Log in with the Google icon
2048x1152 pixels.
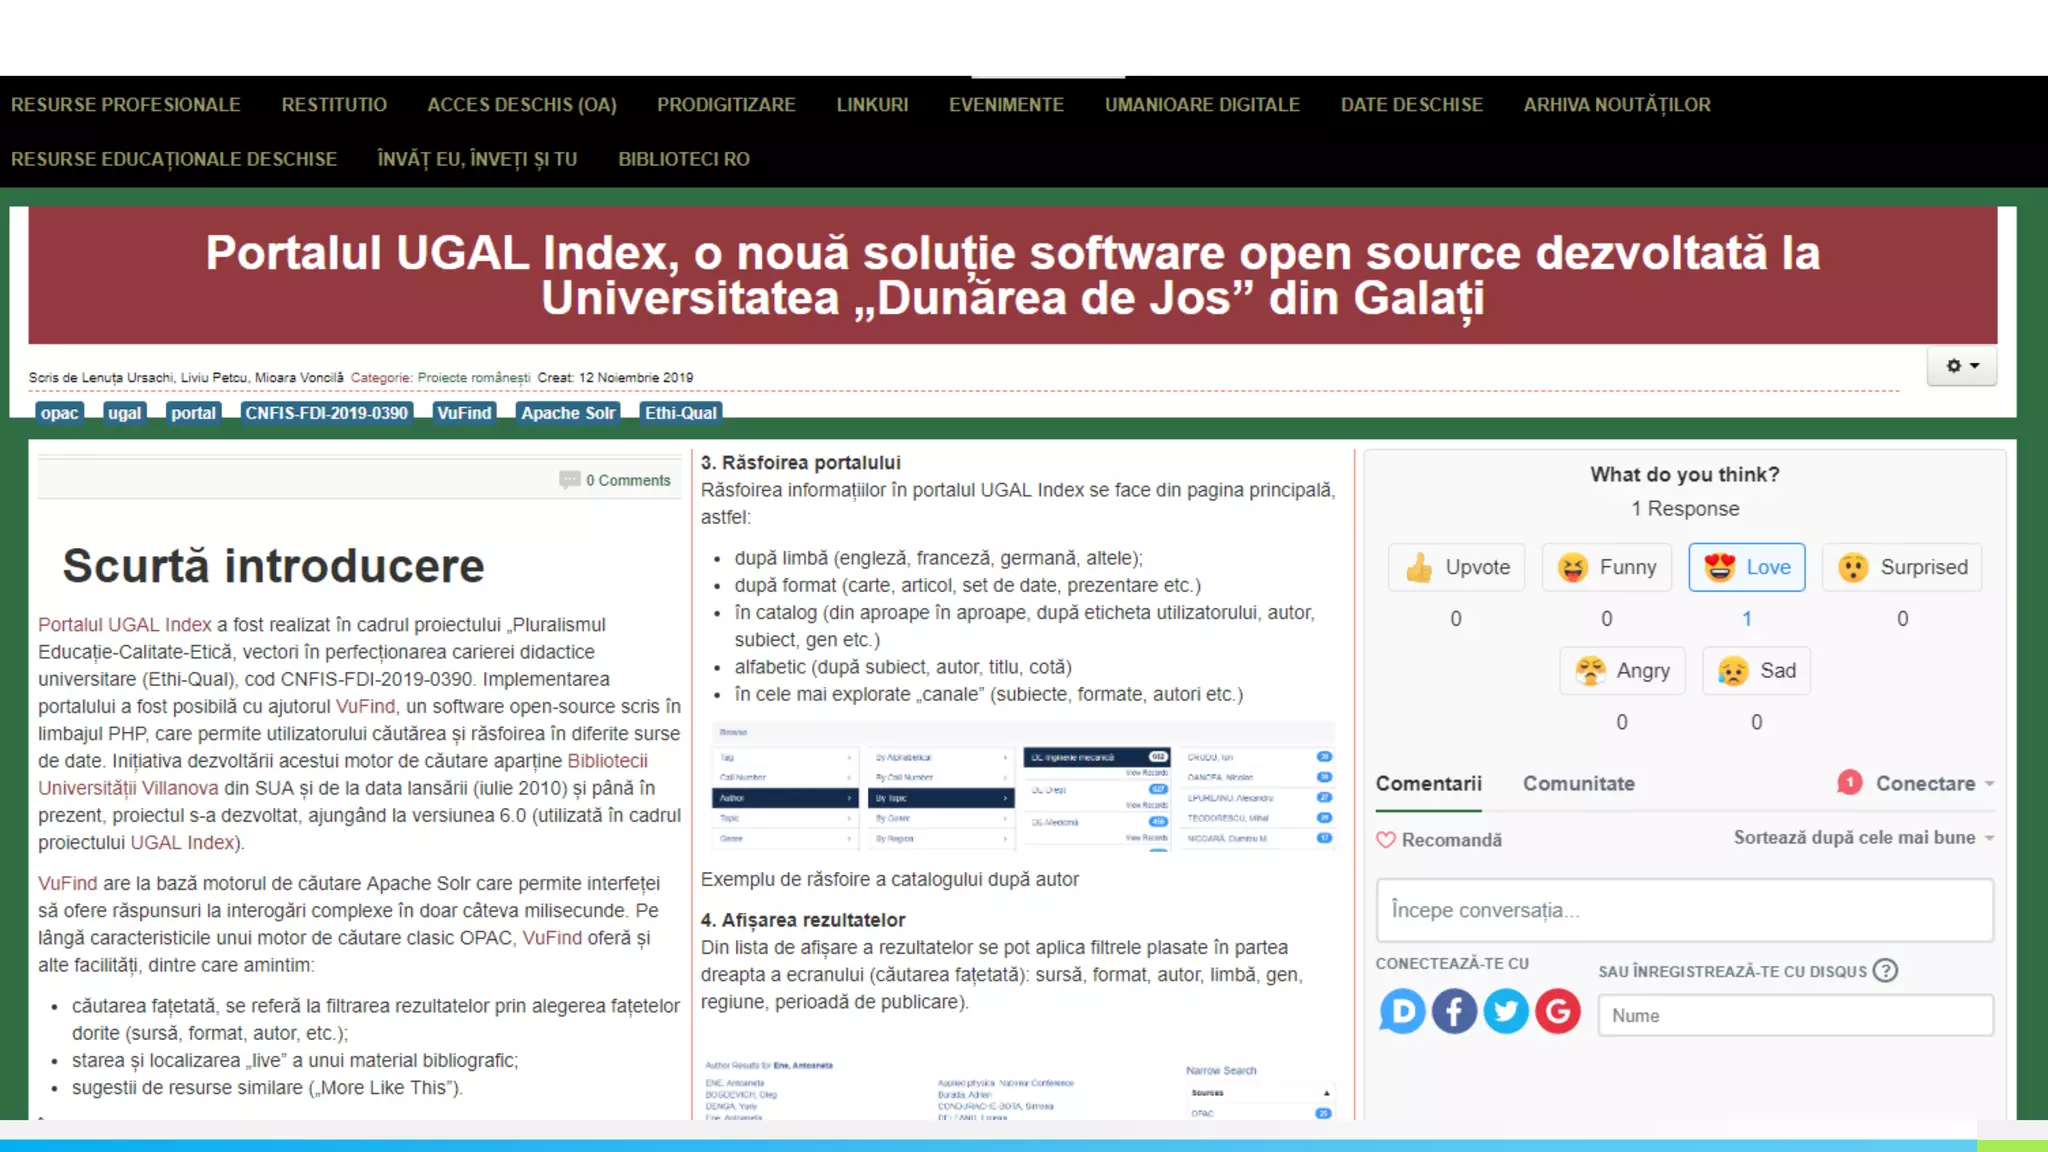1558,1012
